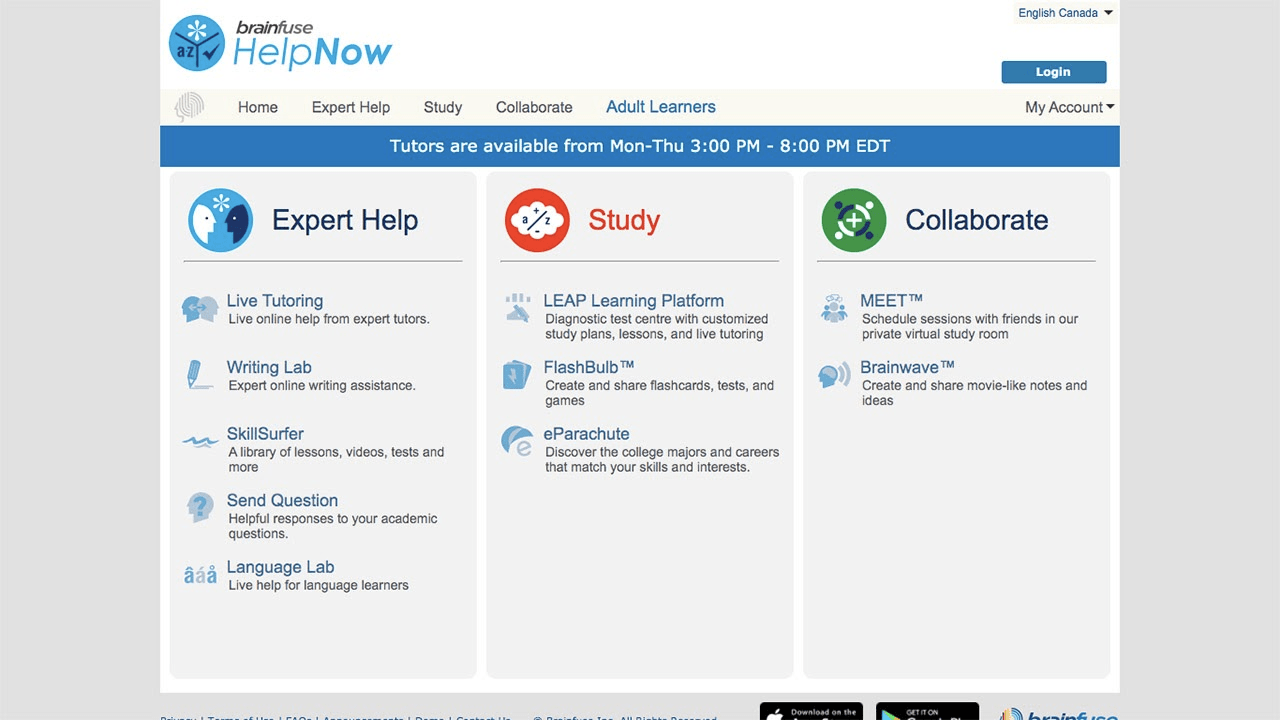
Task: Click the MEET group icon
Action: (x=834, y=308)
